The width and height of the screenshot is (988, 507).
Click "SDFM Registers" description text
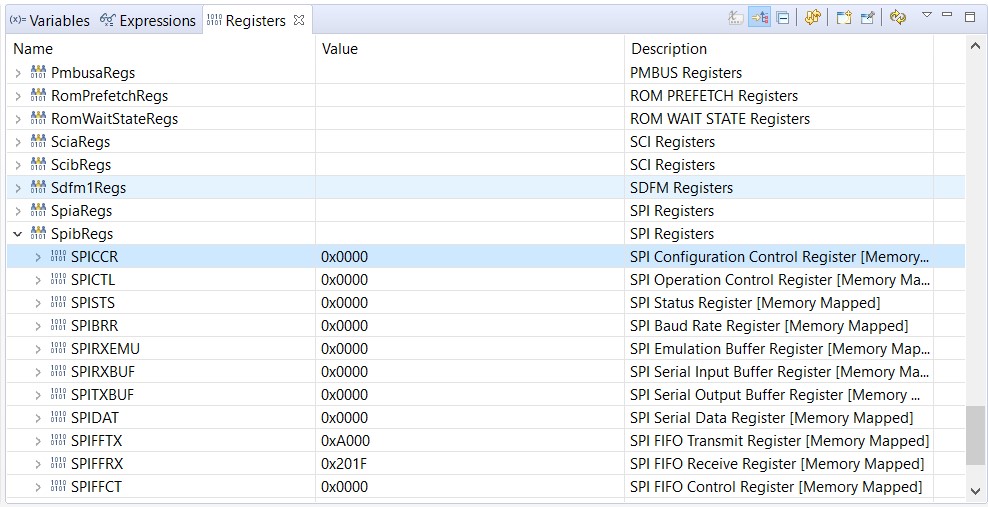click(x=682, y=188)
